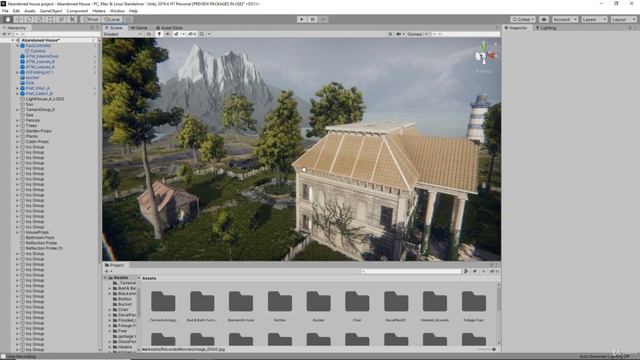Screen dimensions: 640x360
Task: Toggle scene audio
Action: click(167, 34)
